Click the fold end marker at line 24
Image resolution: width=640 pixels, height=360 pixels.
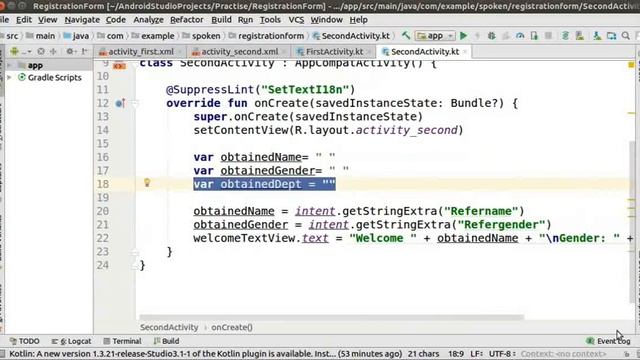135,266
